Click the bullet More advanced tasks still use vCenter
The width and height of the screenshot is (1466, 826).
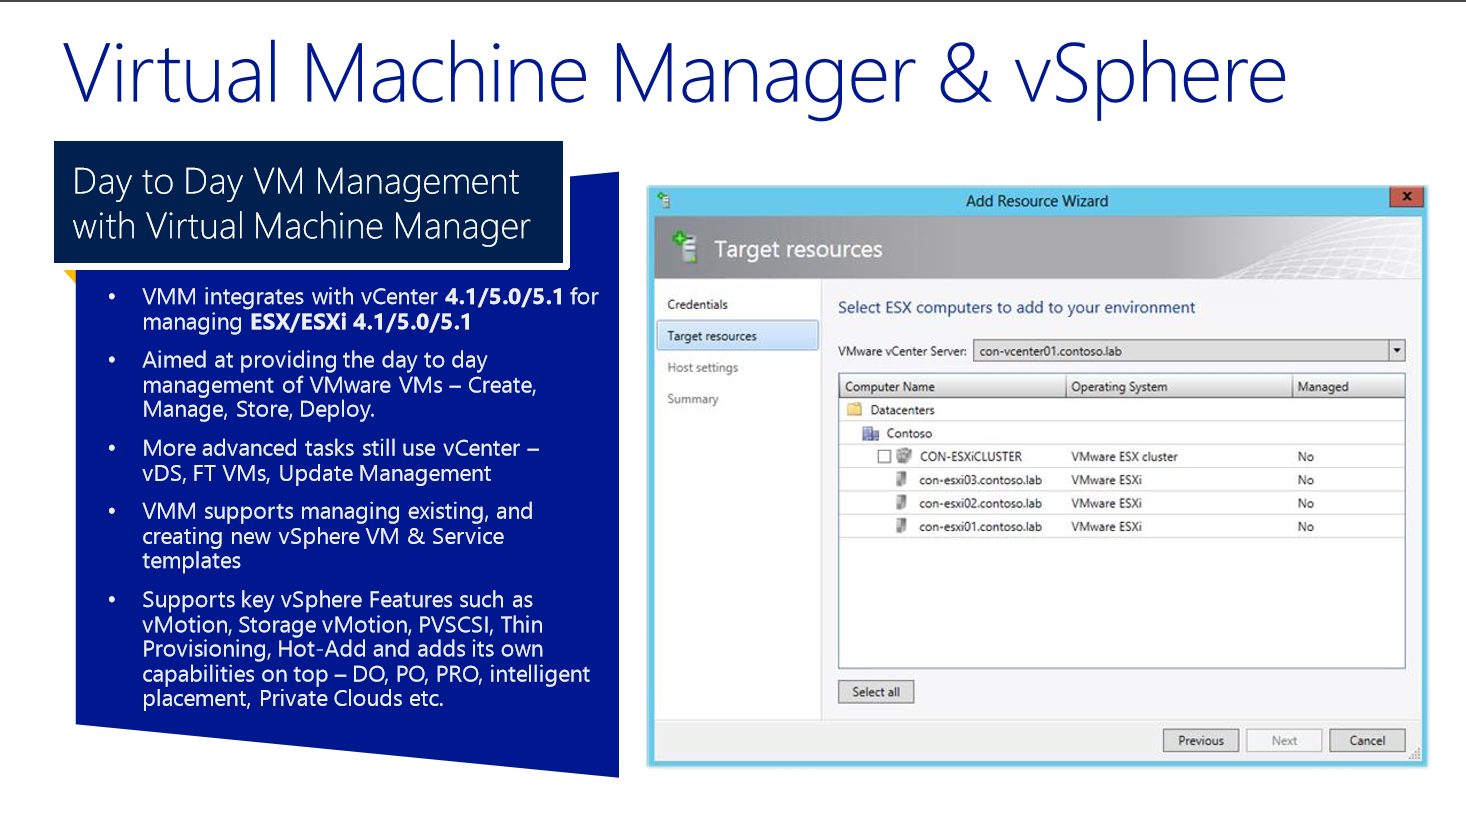(x=341, y=460)
